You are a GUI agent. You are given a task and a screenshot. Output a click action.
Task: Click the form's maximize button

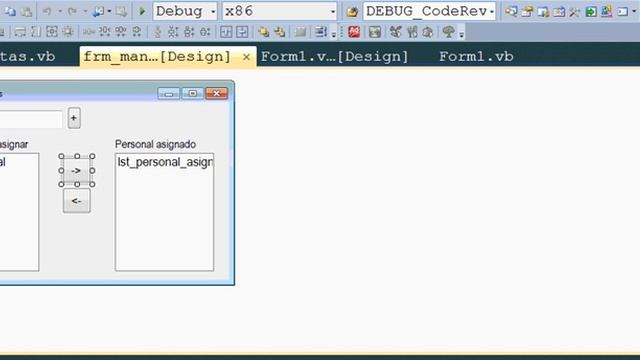click(x=193, y=93)
